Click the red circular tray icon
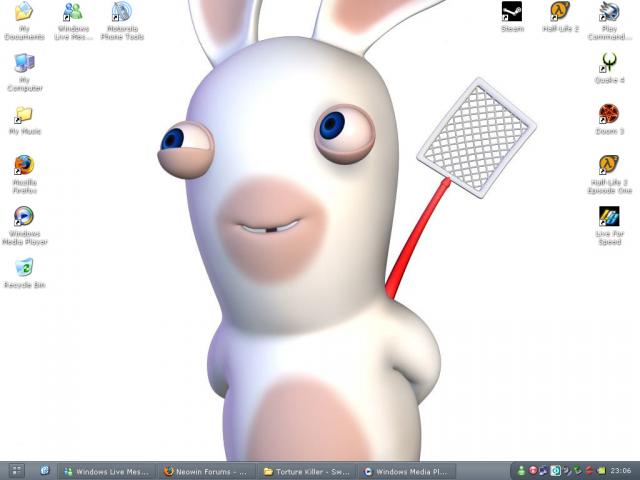This screenshot has width=640, height=480. coord(533,471)
